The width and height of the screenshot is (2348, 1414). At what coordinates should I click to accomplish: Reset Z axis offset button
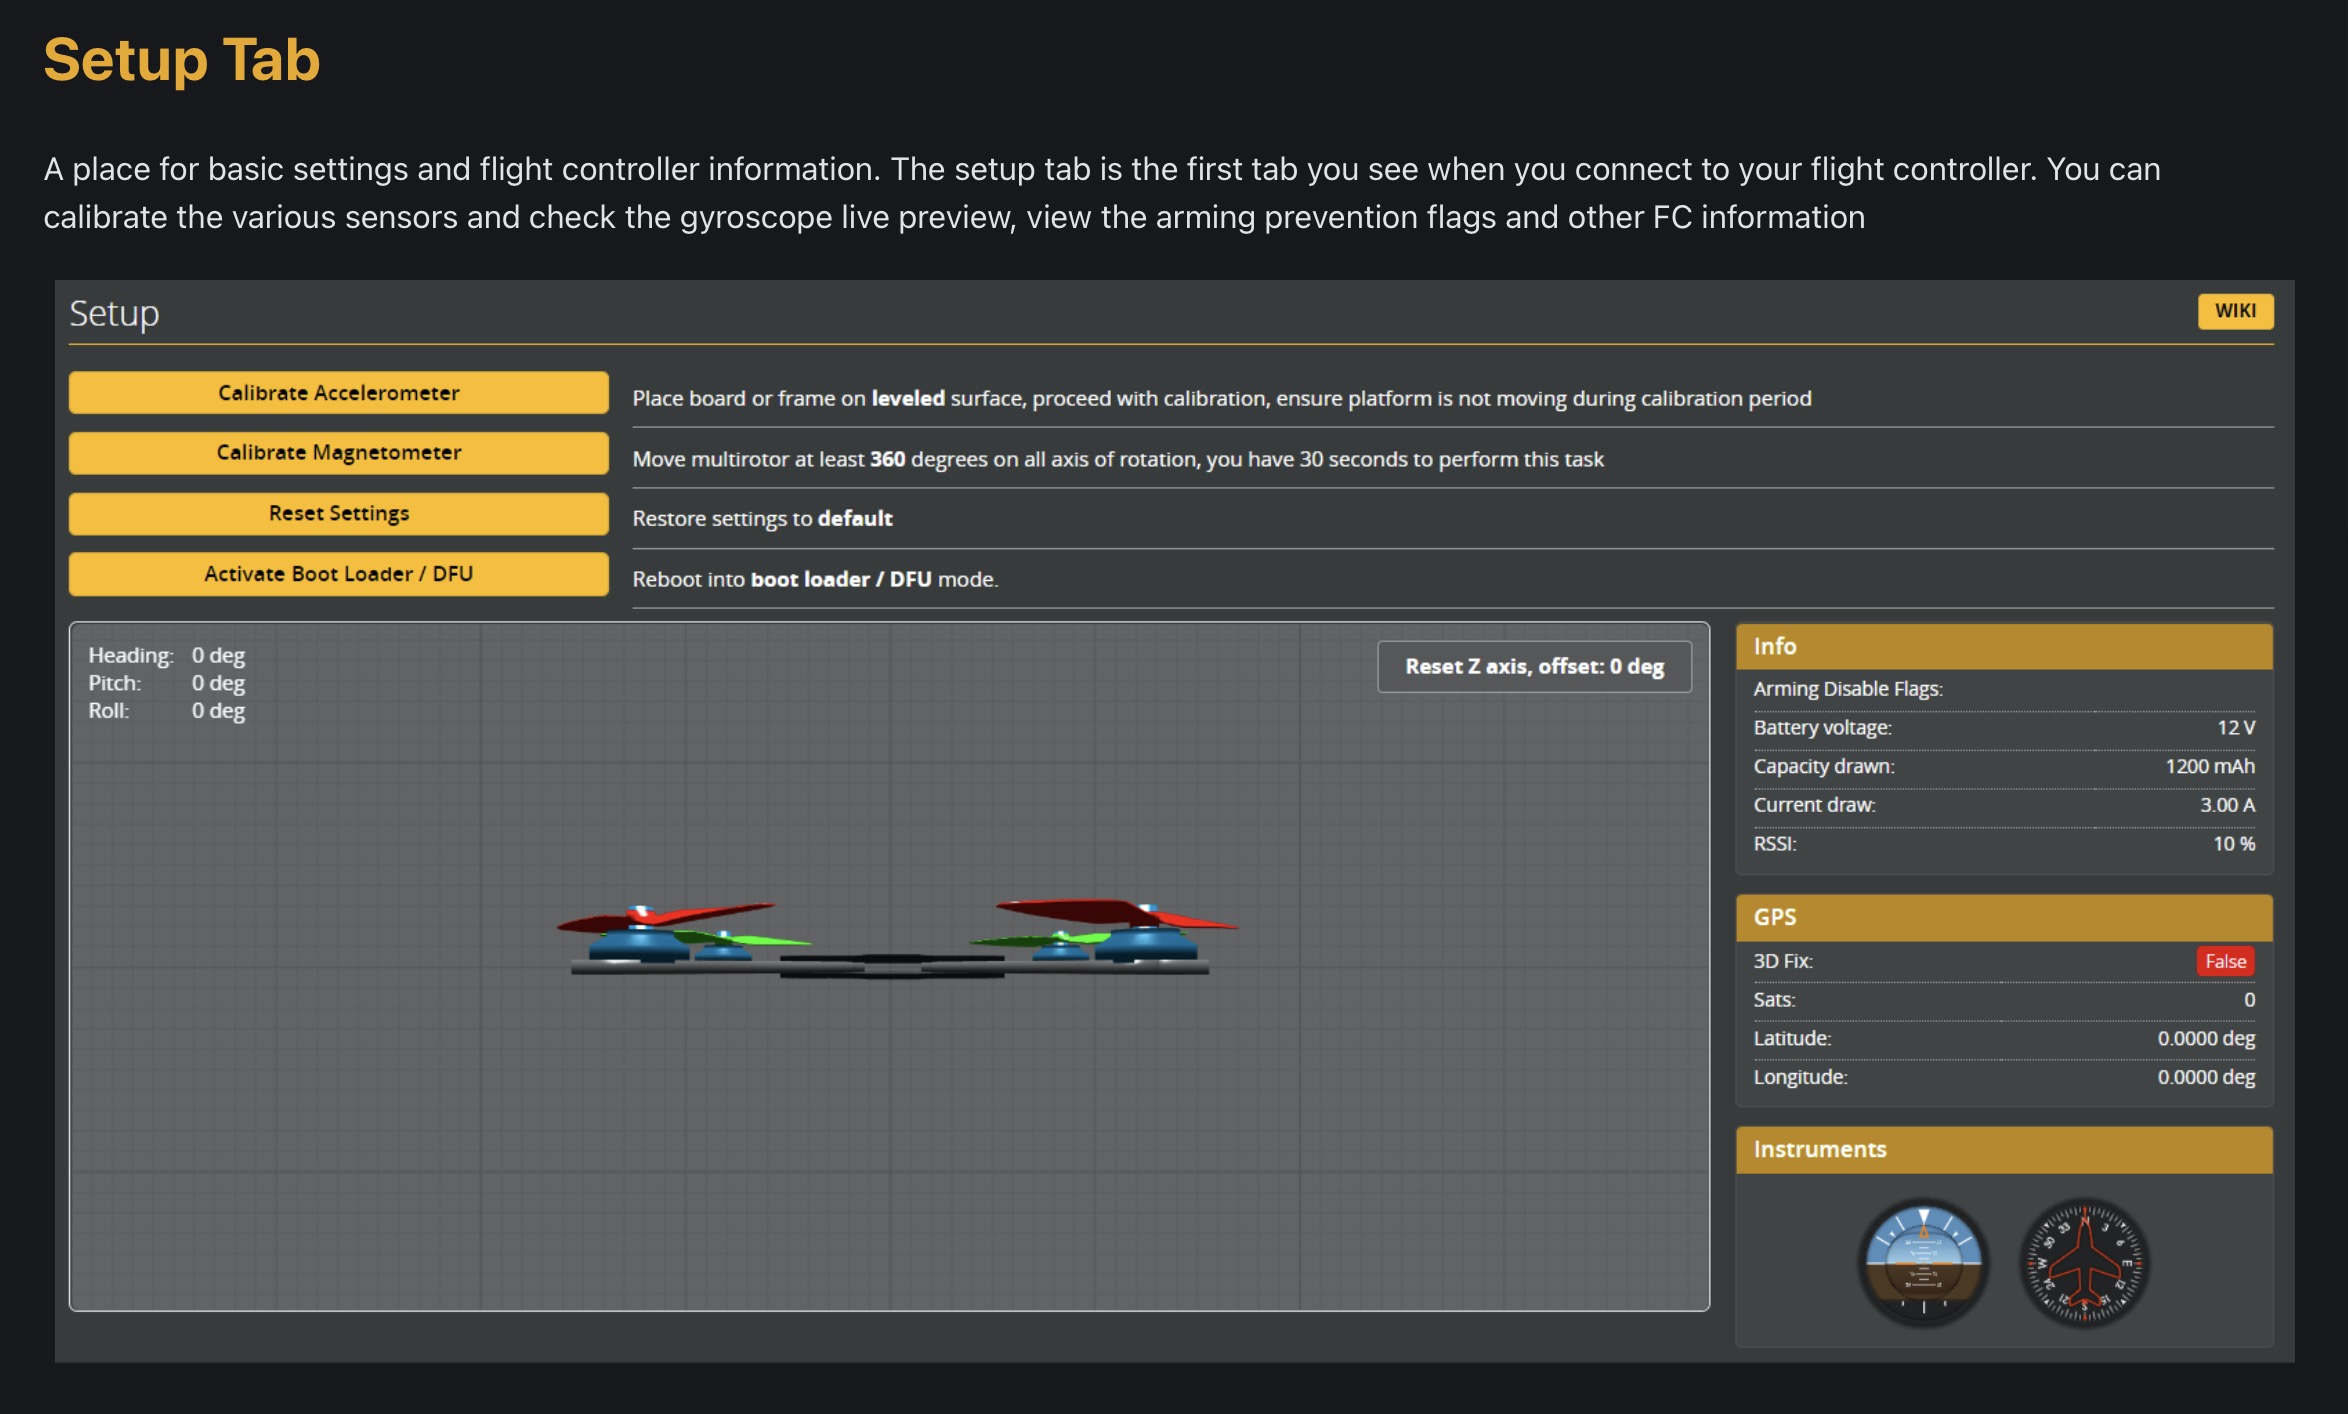(1534, 666)
